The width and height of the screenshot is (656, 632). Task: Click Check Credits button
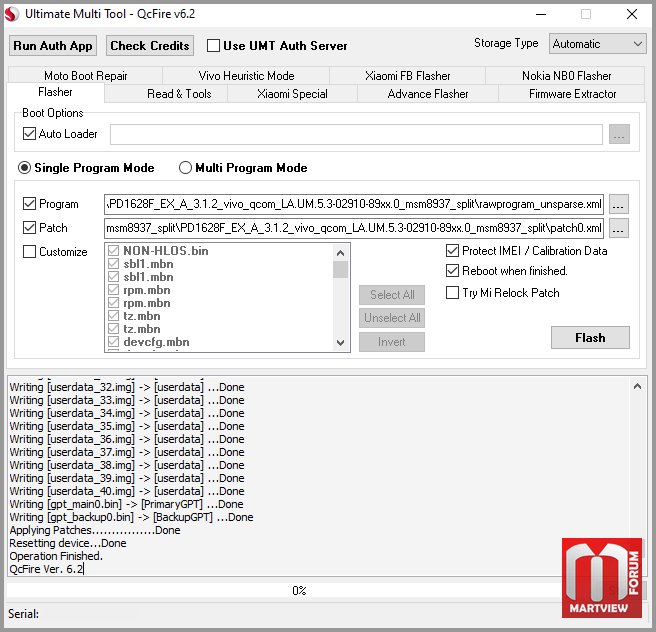tap(150, 46)
